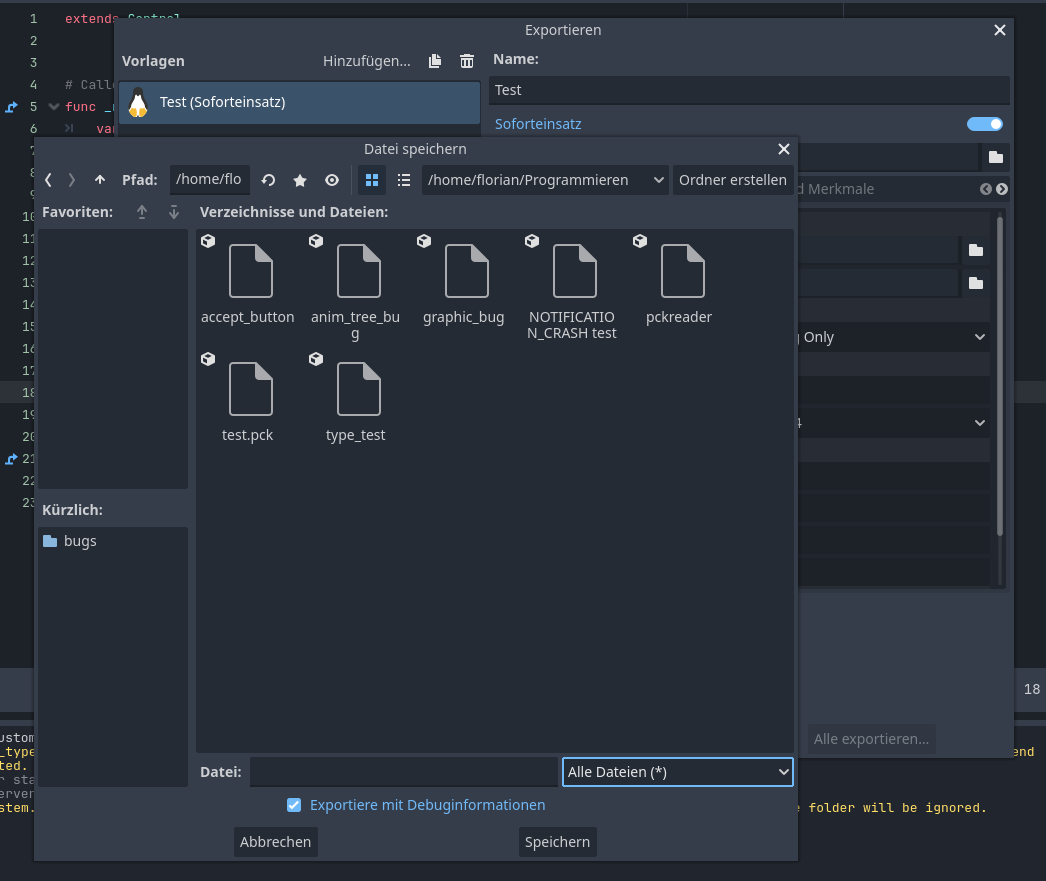Open the Hinzufügen templates menu
Viewport: 1046px width, 881px height.
[366, 61]
